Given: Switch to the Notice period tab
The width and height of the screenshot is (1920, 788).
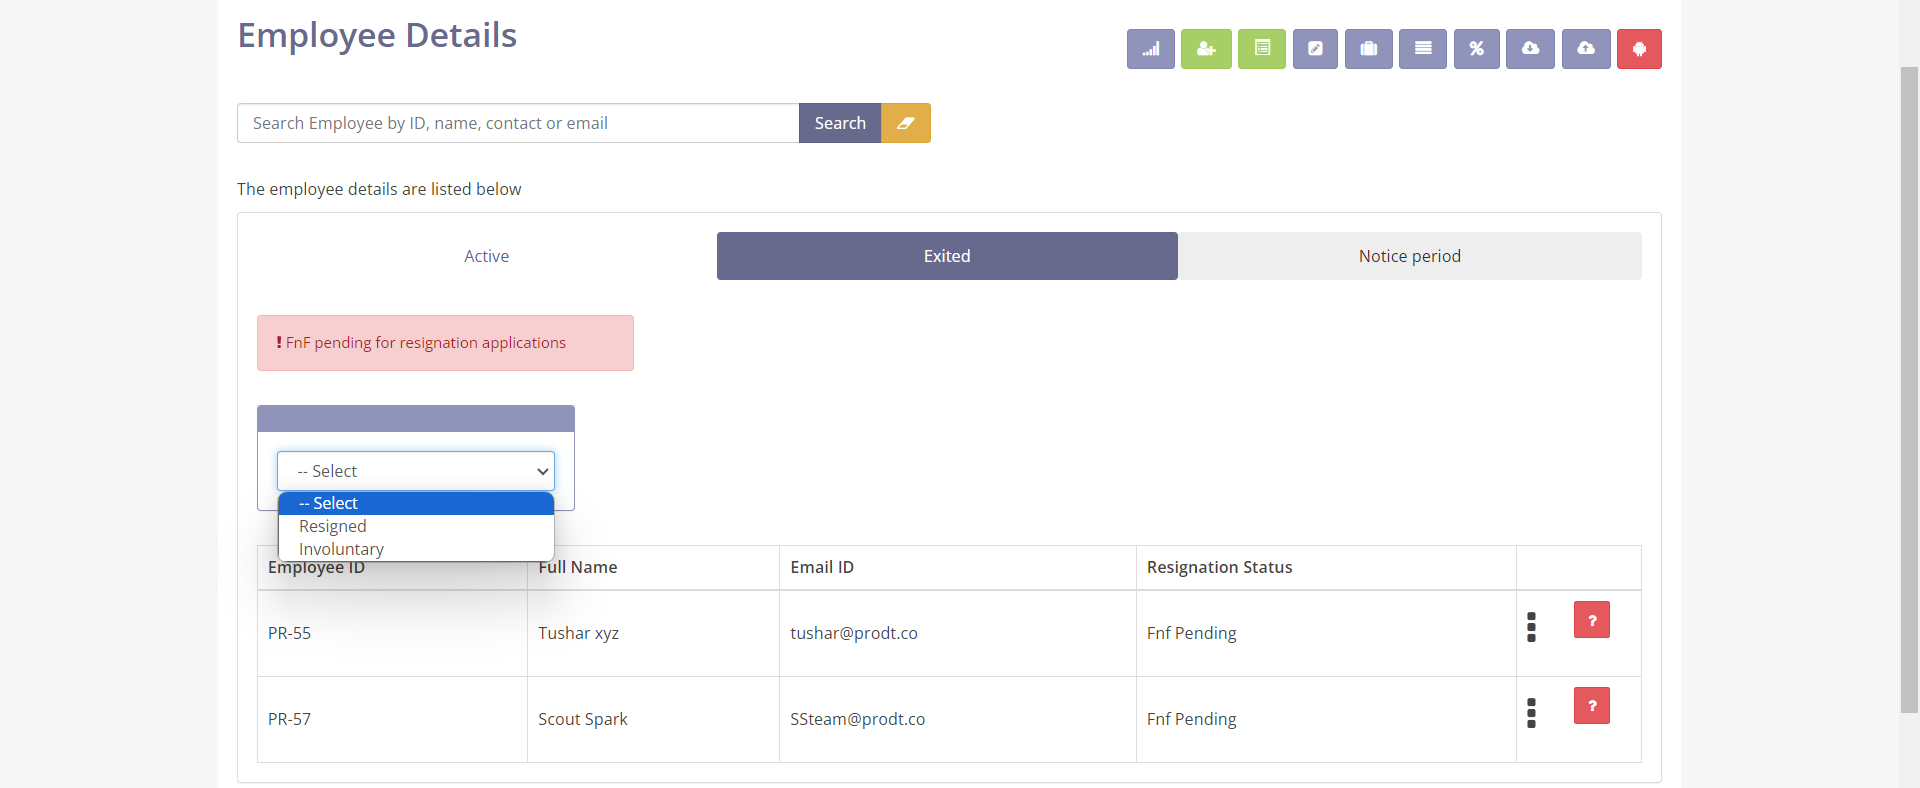Looking at the screenshot, I should point(1409,256).
